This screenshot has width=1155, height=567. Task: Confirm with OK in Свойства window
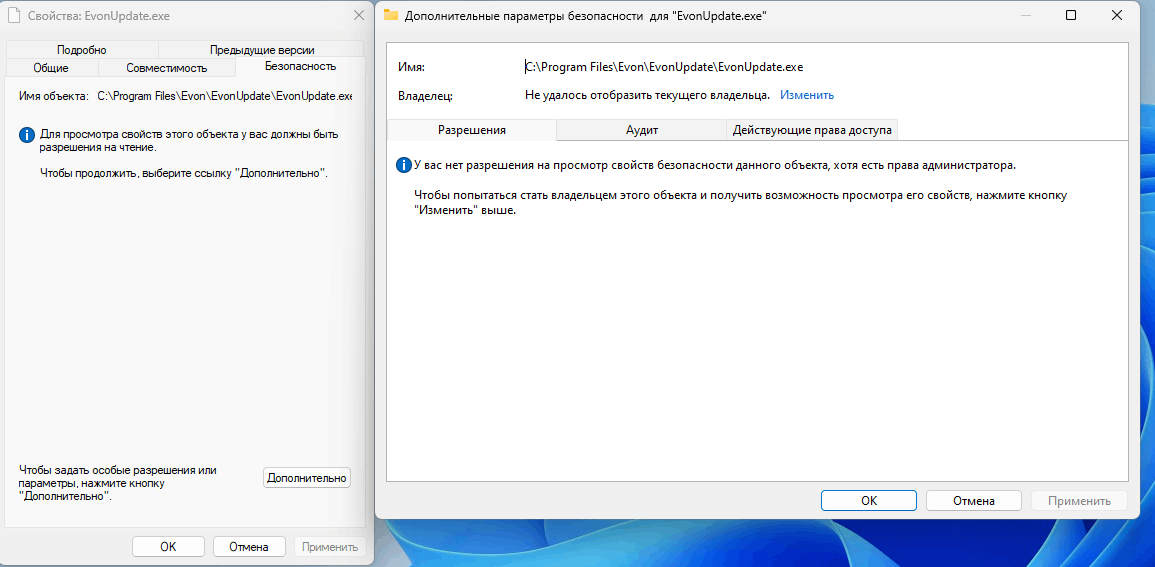point(168,547)
